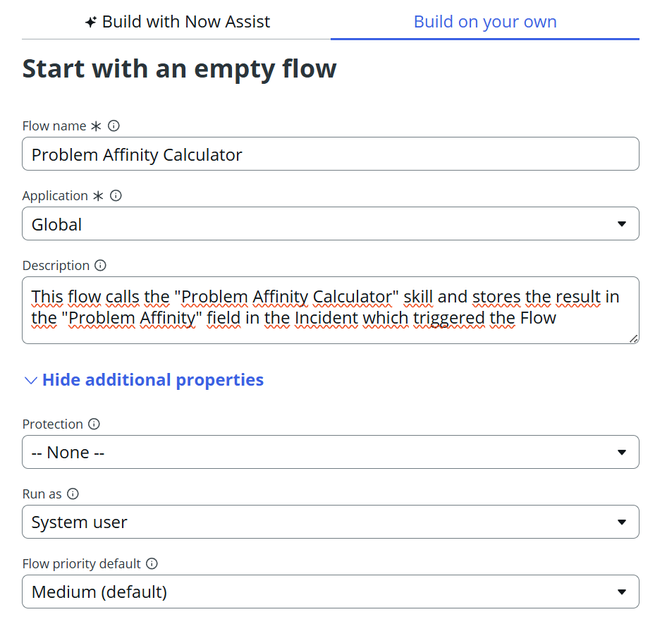
Task: Click into the Flow name text field
Action: [330, 154]
